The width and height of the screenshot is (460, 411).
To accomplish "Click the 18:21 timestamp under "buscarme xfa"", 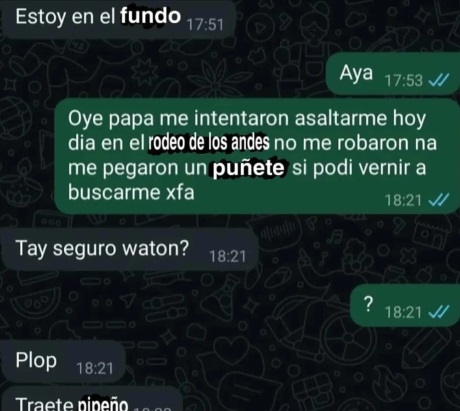I will [x=403, y=200].
